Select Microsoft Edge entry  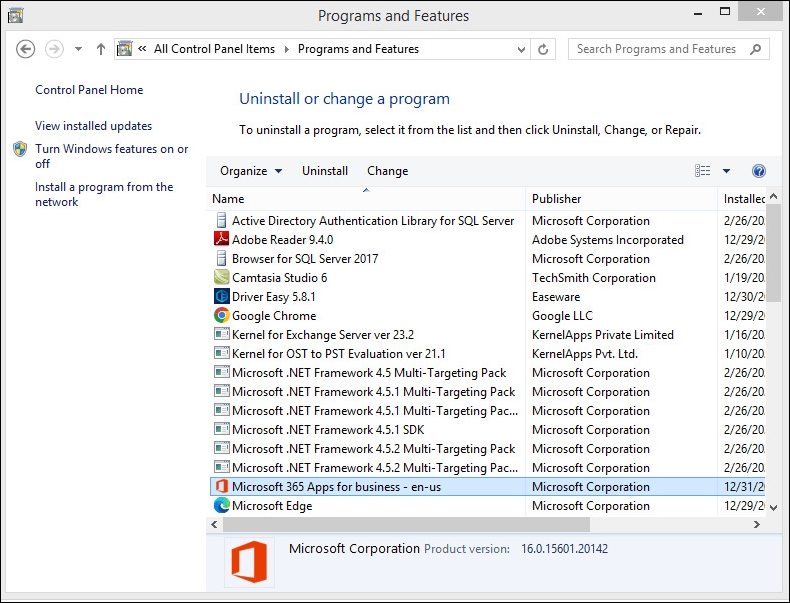[x=272, y=506]
